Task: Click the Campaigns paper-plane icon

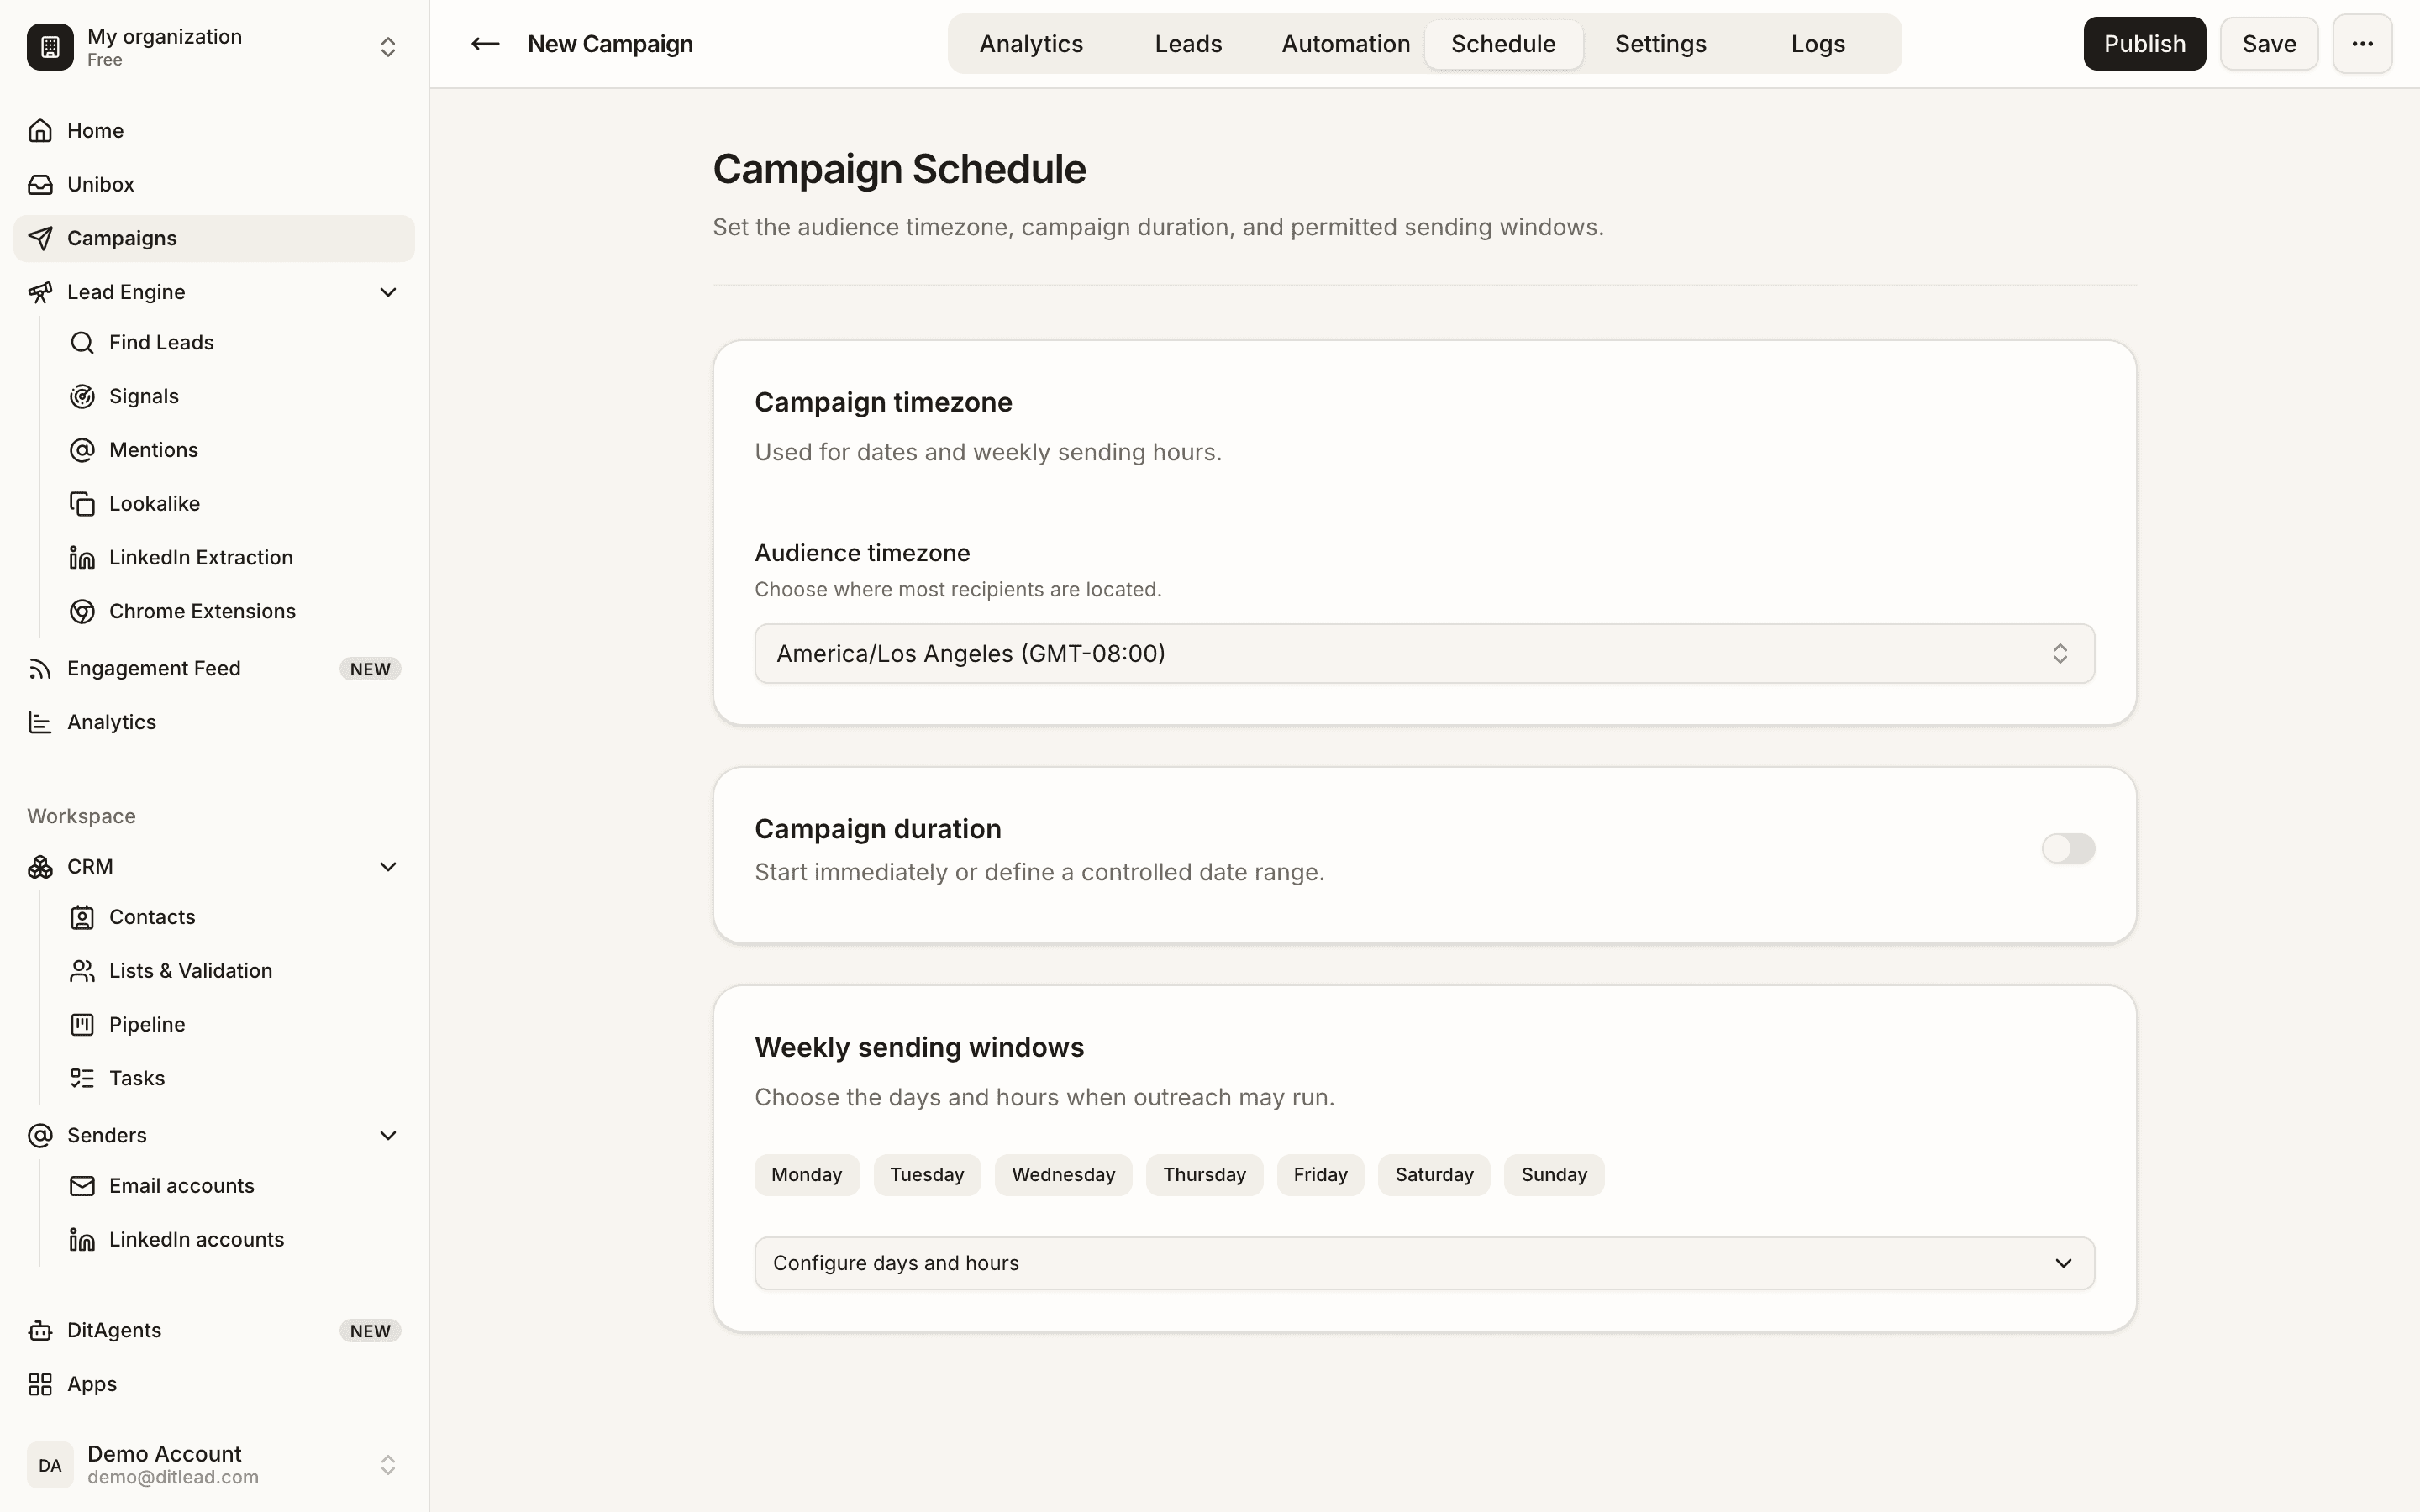Action: [40, 238]
